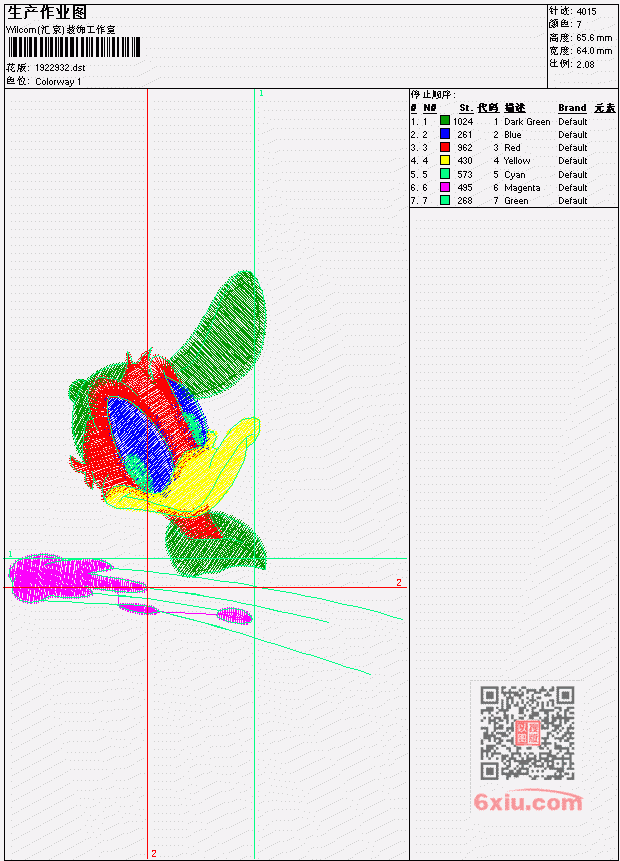Click the 'Magenta' description text
Screen dimensions: 620x861
[522, 188]
